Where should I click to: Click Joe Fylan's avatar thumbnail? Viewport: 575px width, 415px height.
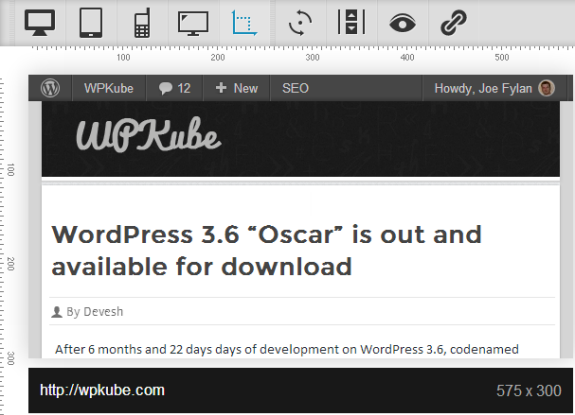coord(546,88)
